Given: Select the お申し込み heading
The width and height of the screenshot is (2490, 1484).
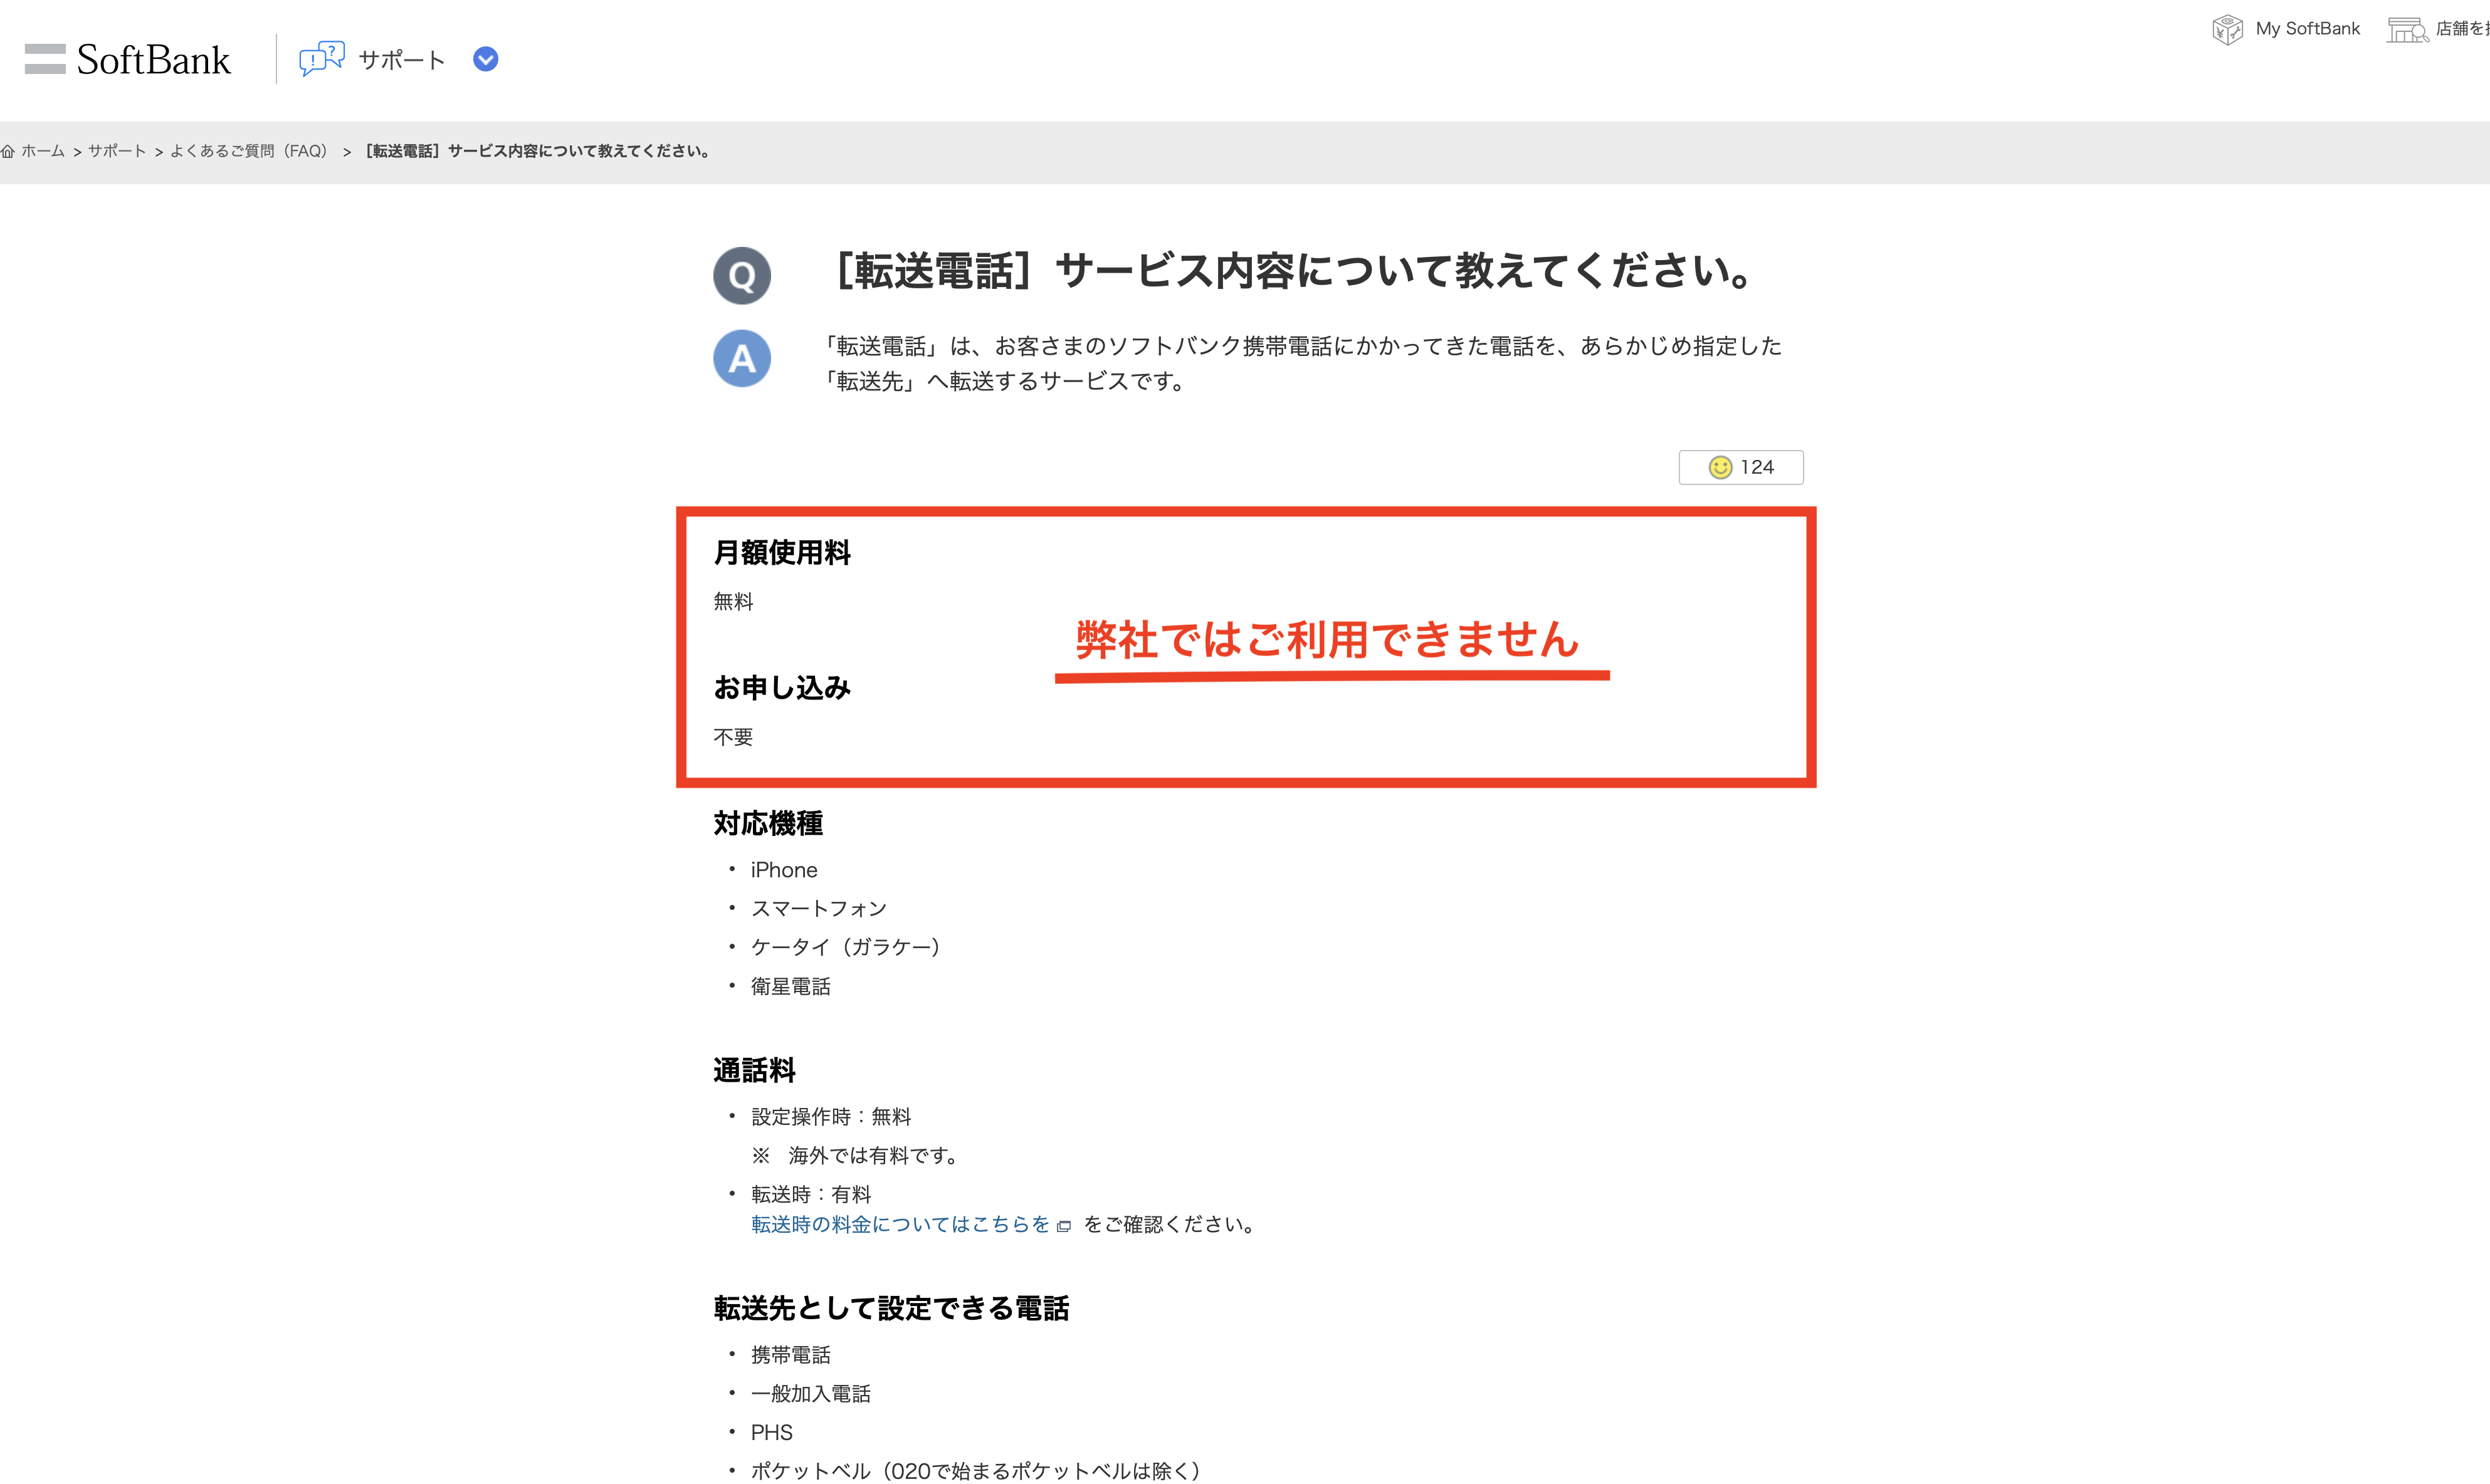Looking at the screenshot, I should (x=782, y=687).
